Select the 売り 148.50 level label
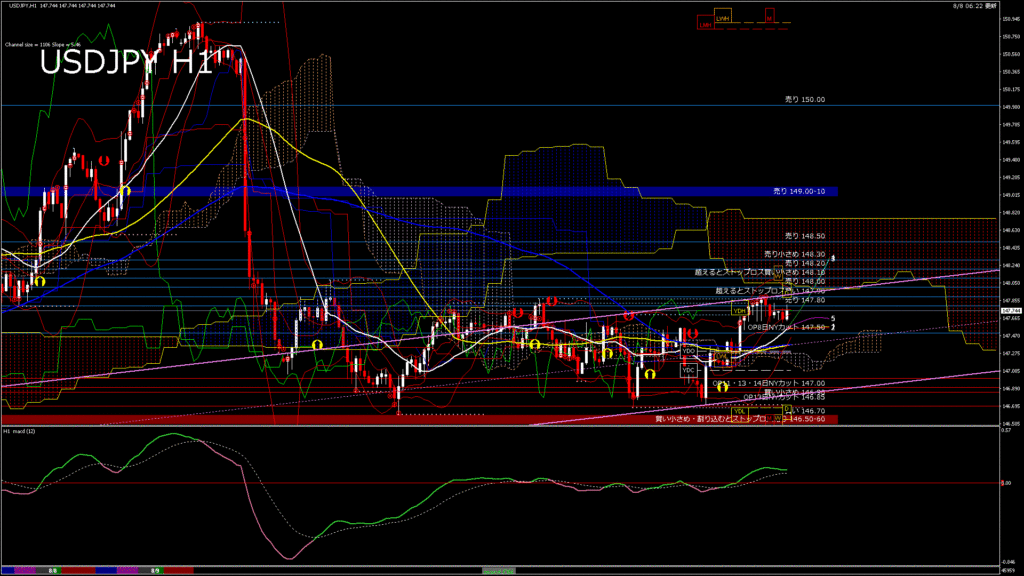Viewport: 1024px width, 576px height. pos(805,236)
